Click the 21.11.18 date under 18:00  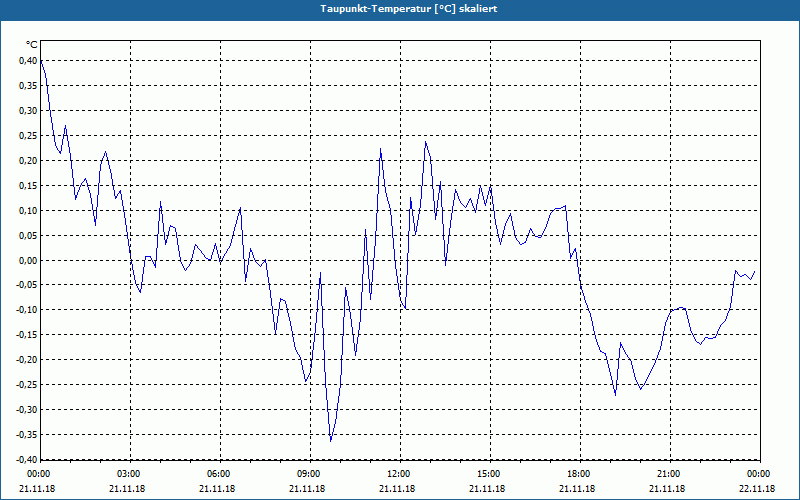coord(577,489)
